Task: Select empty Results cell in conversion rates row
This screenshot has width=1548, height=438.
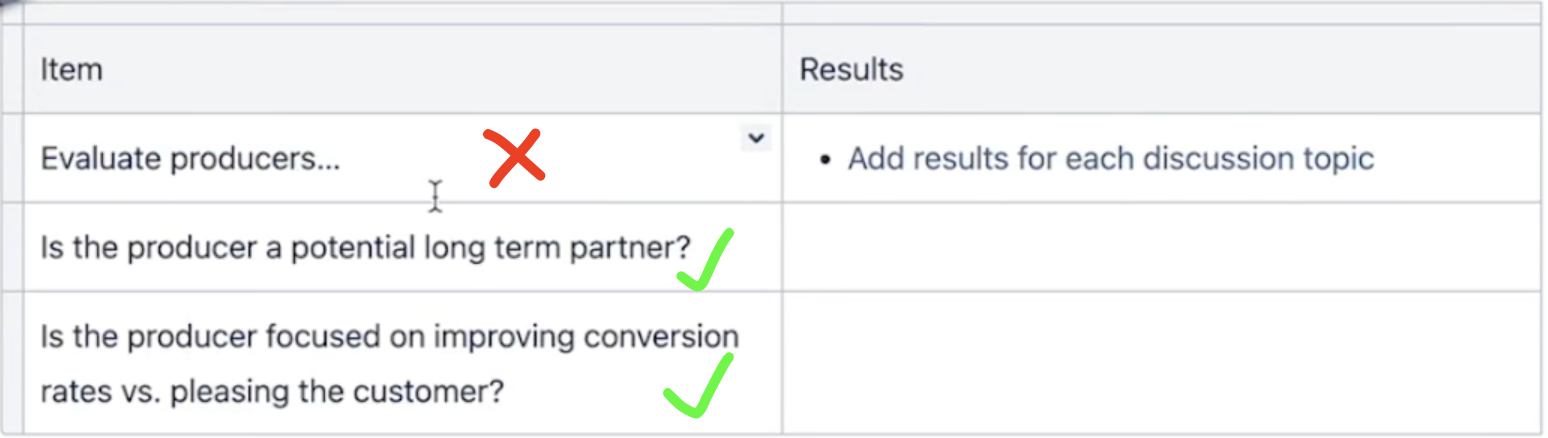Action: pyautogui.click(x=1161, y=363)
